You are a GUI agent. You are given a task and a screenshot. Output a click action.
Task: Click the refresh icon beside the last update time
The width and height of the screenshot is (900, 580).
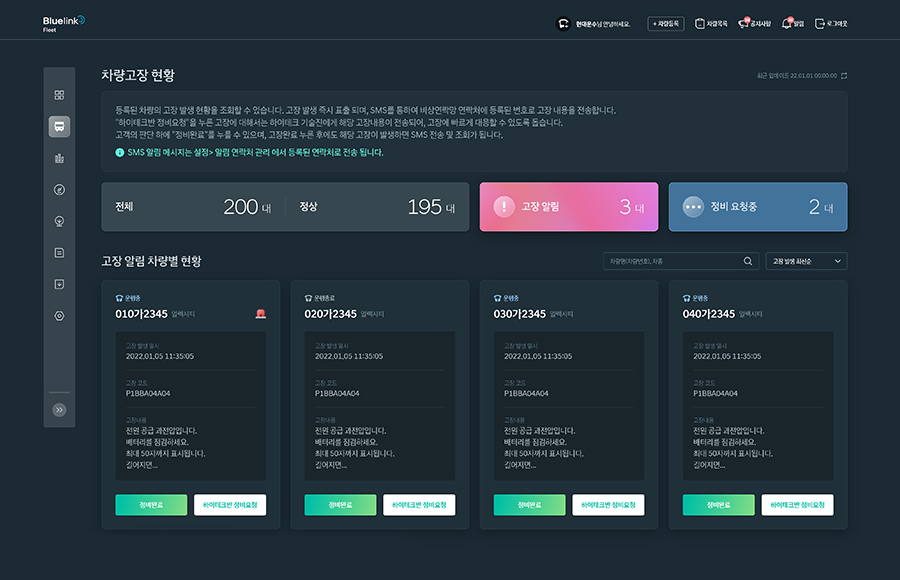pos(844,75)
